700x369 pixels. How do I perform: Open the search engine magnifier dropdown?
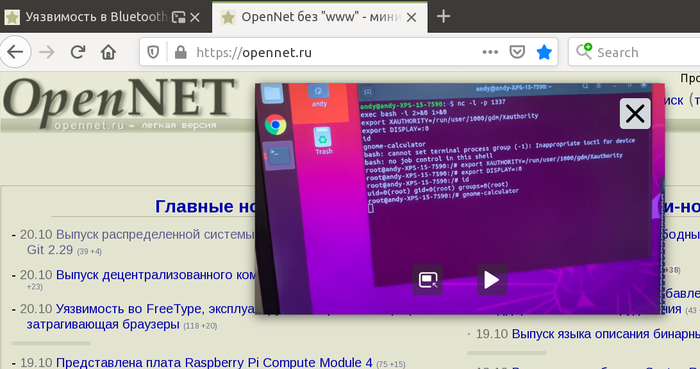pyautogui.click(x=583, y=52)
